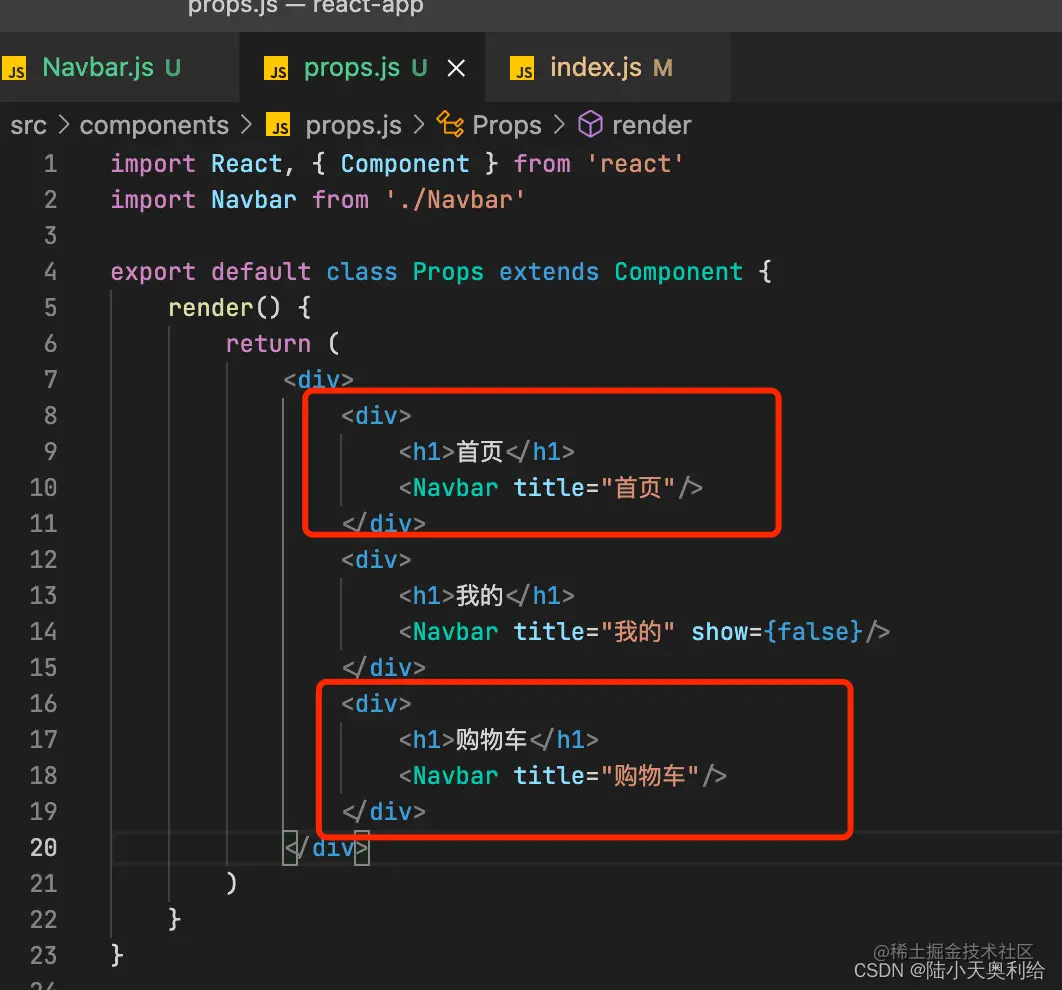
Task: Click the h1 首页 heading on line 9
Action: (486, 452)
